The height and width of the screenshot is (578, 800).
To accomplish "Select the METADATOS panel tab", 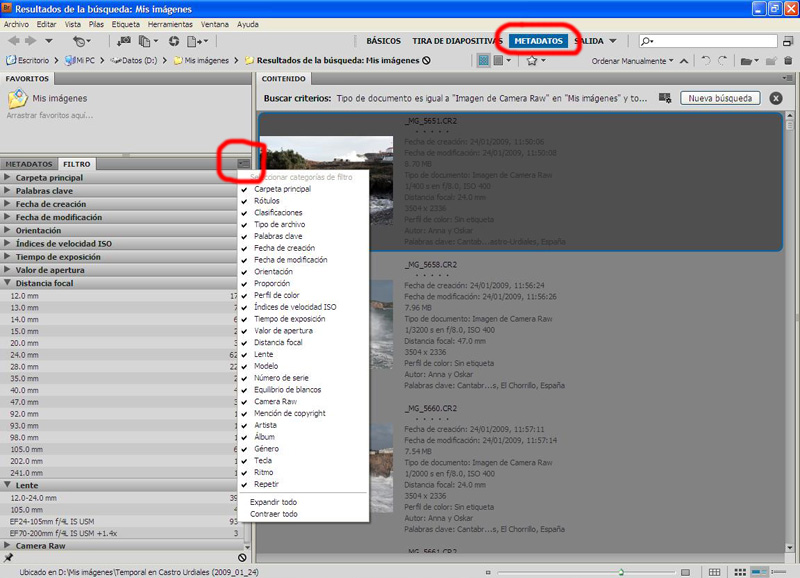I will (29, 164).
